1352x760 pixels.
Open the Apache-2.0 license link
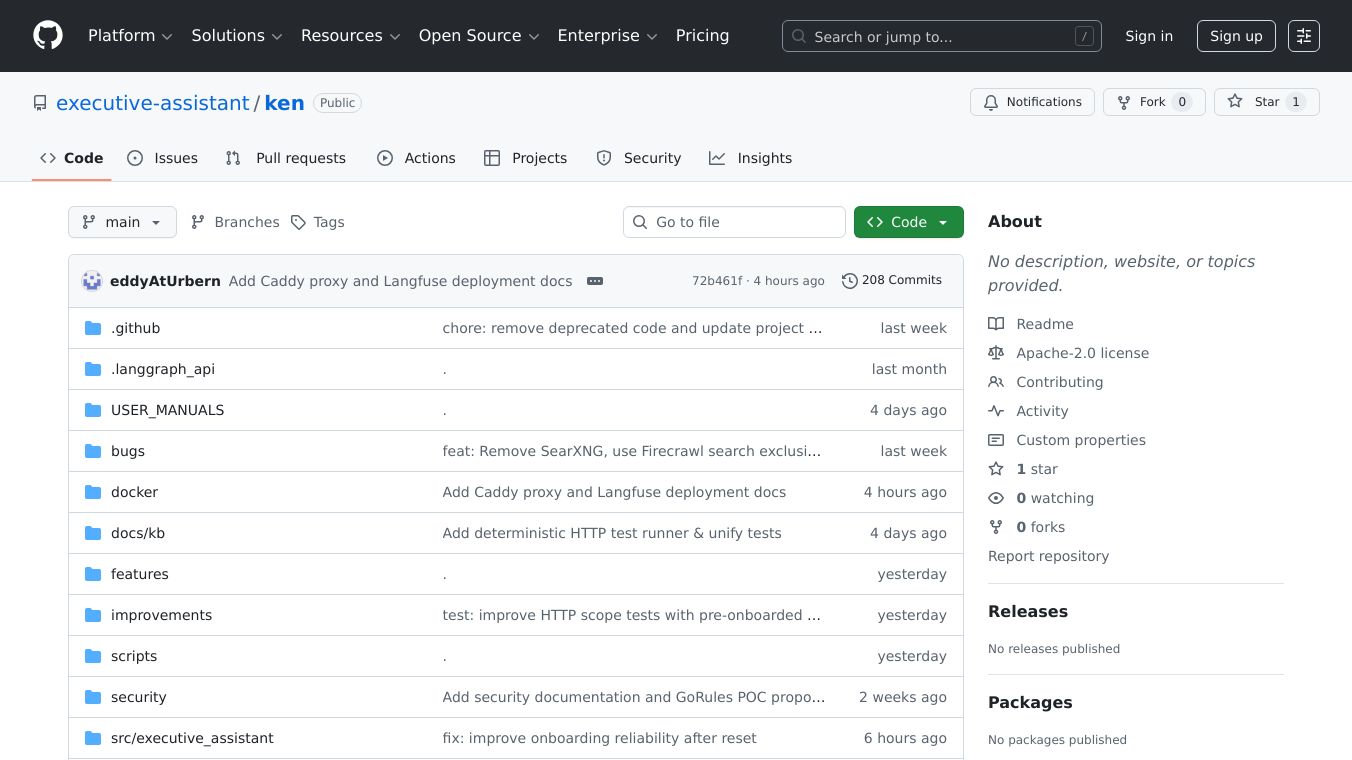point(1082,353)
